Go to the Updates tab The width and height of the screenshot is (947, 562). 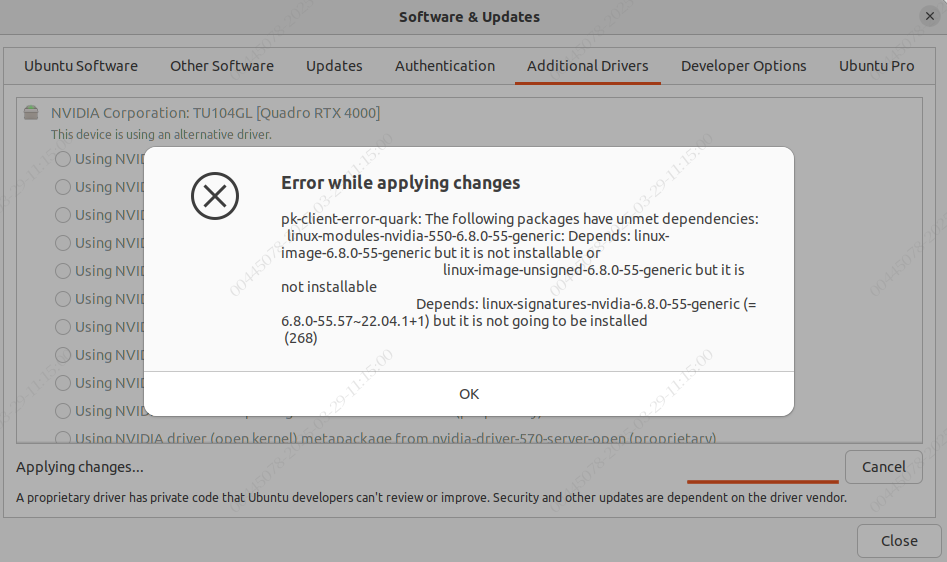coord(334,66)
